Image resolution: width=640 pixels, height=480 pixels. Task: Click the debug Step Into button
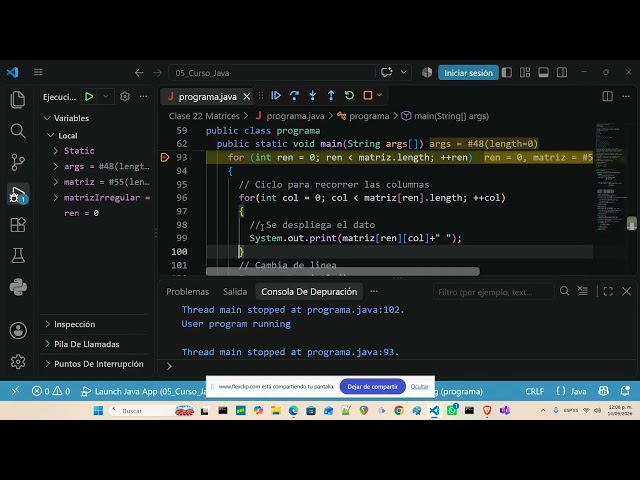313,96
